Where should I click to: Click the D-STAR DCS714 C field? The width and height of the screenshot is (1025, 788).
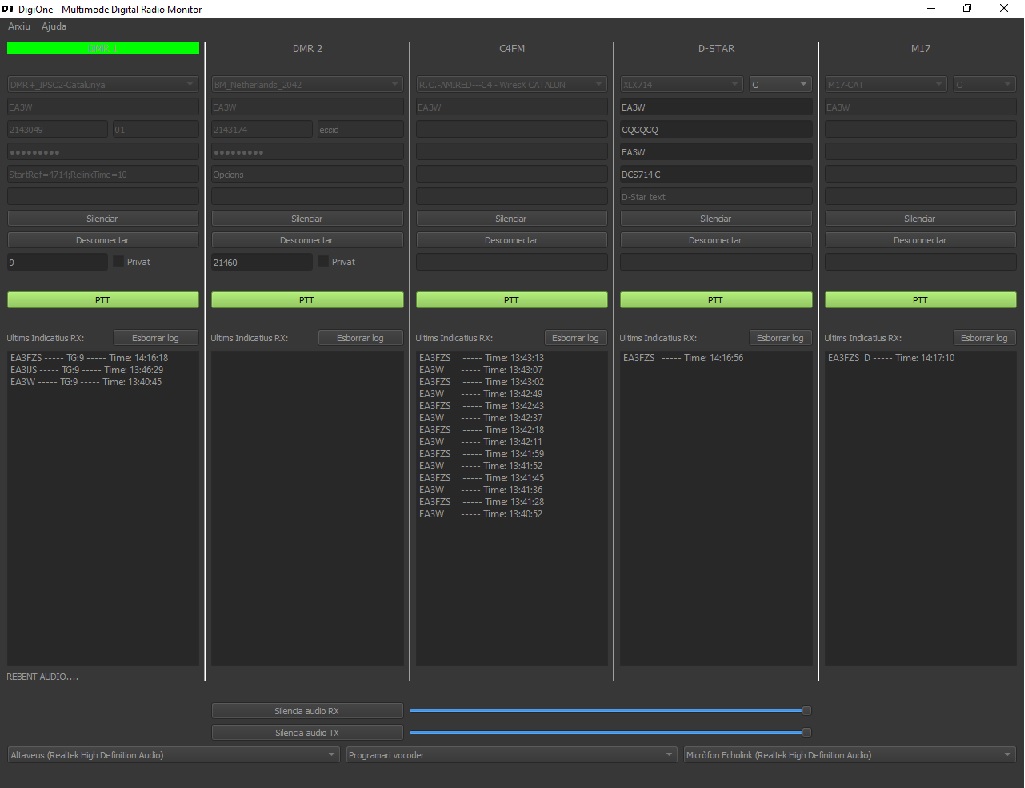coord(716,174)
